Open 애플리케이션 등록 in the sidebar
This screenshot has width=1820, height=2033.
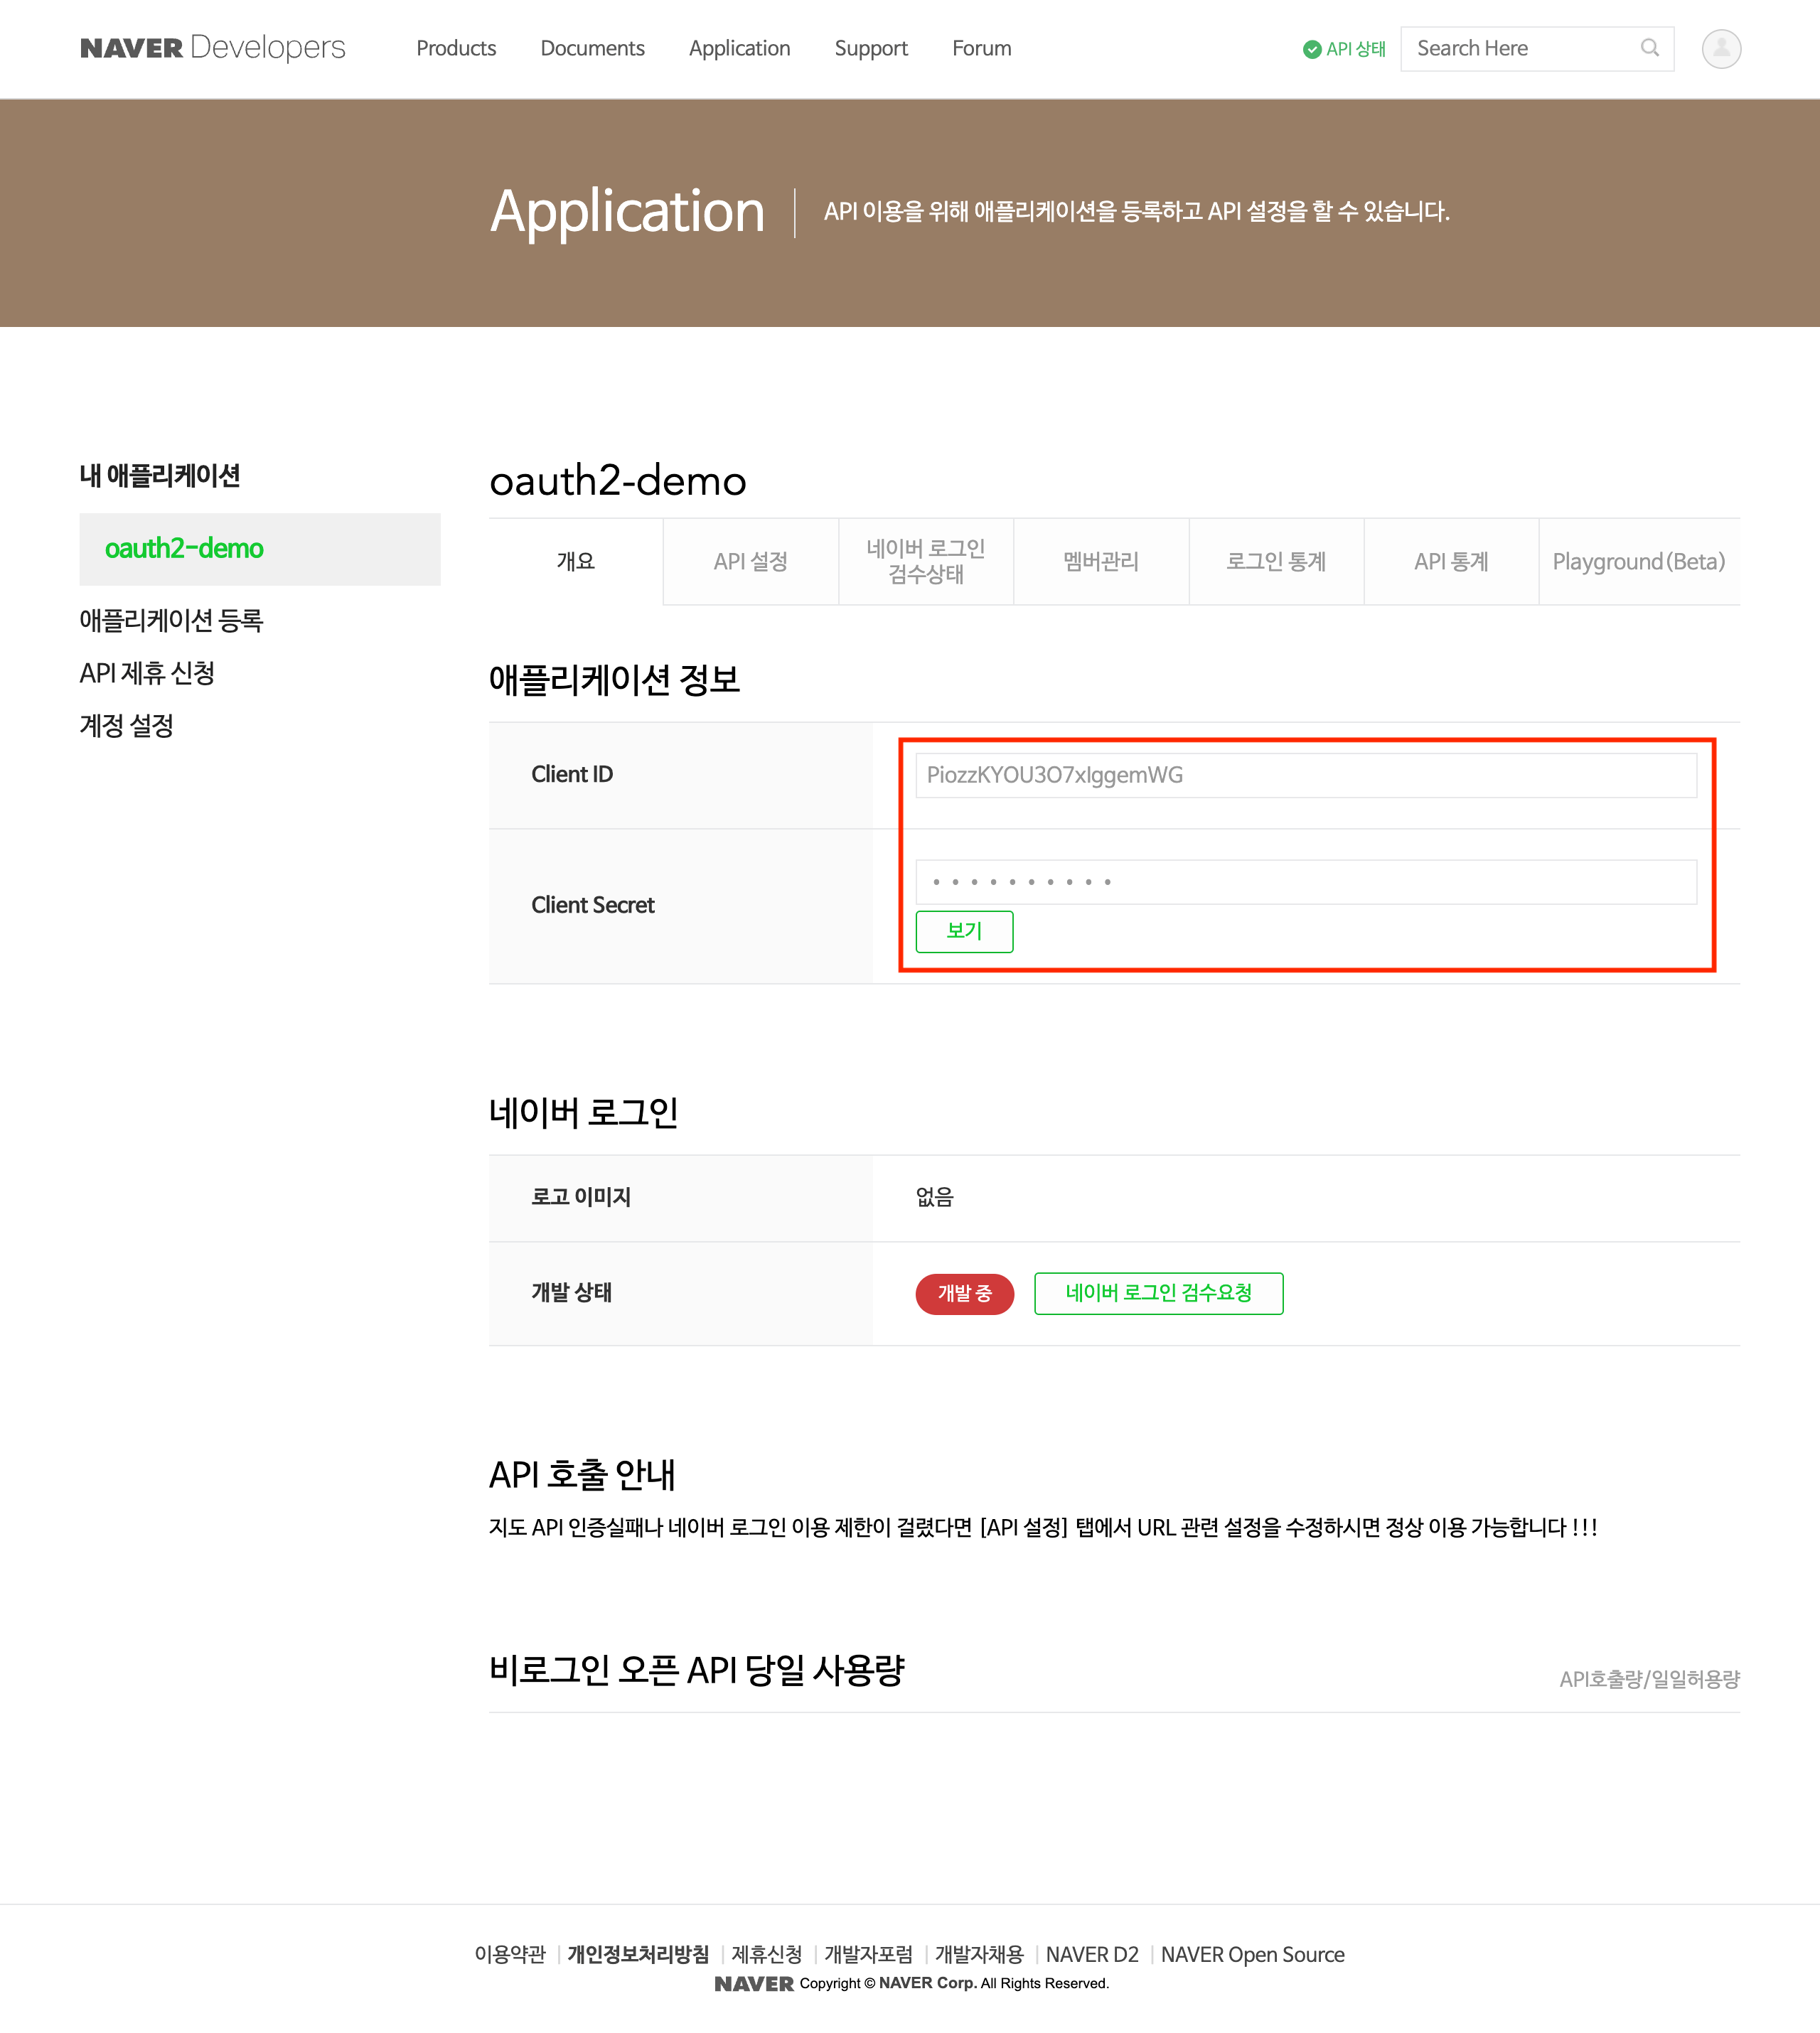(x=171, y=620)
